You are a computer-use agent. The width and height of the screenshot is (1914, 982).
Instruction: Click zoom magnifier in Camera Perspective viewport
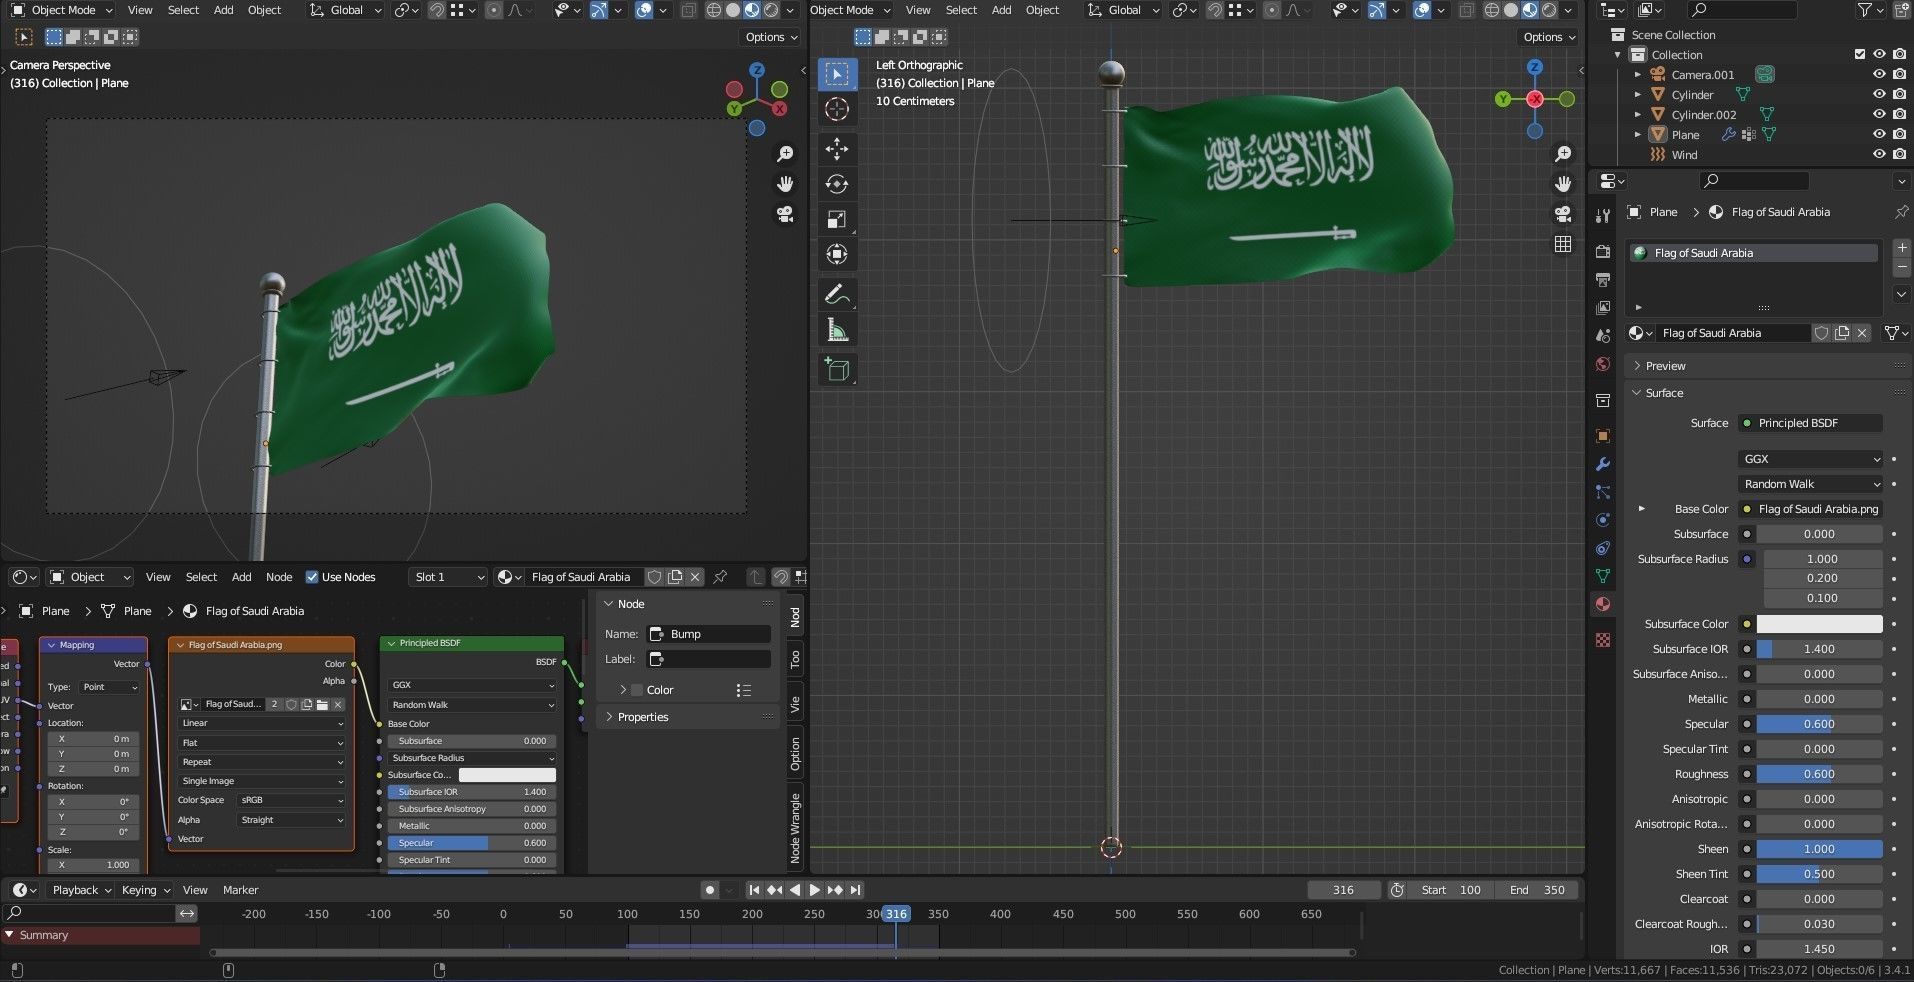(785, 154)
